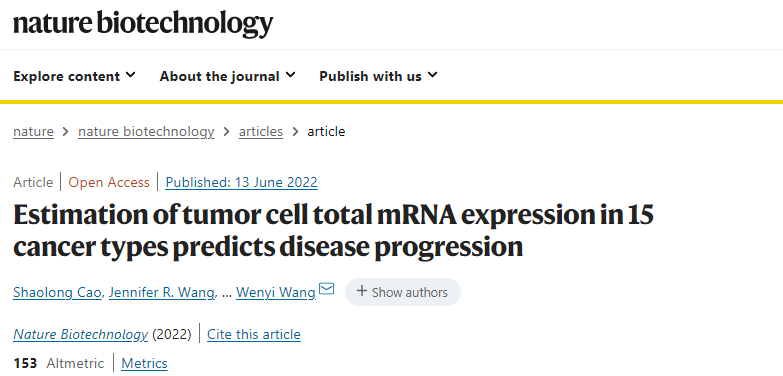Click the nature biotechnology logo
This screenshot has width=783, height=376.
pyautogui.click(x=143, y=23)
